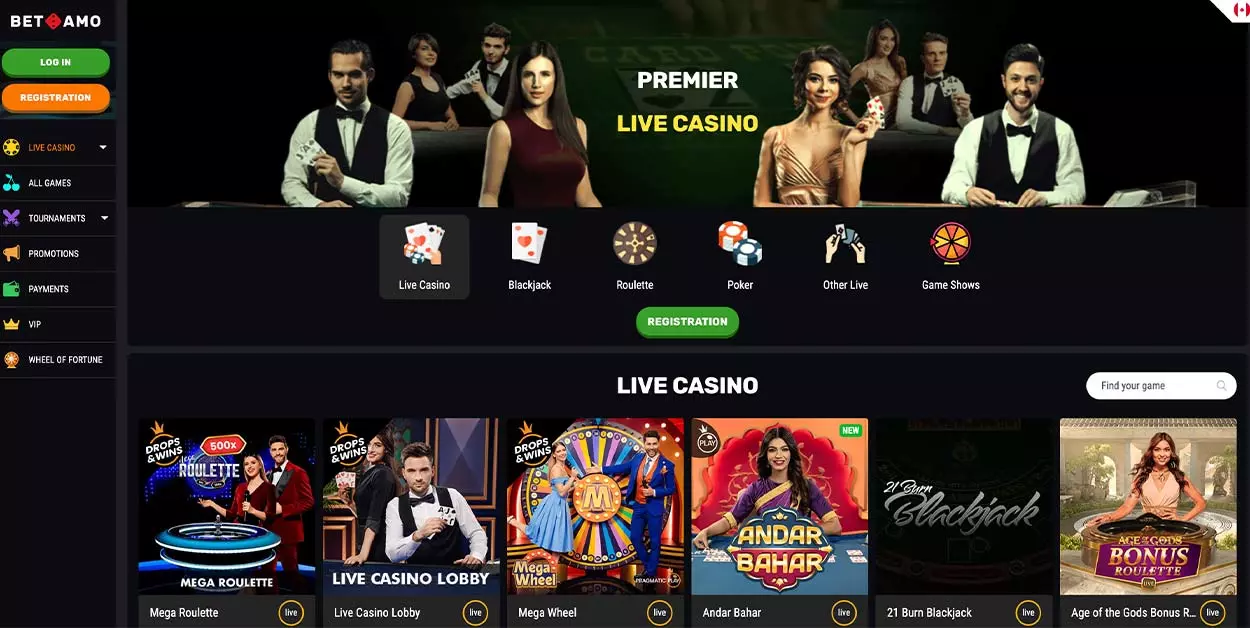Choose the Poker chips category icon
Screen dimensions: 1250x628
coord(740,243)
